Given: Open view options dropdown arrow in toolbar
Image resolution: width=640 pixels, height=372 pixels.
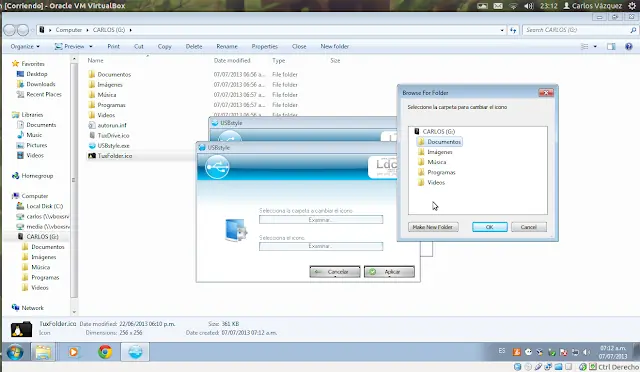Looking at the screenshot, I should [595, 47].
